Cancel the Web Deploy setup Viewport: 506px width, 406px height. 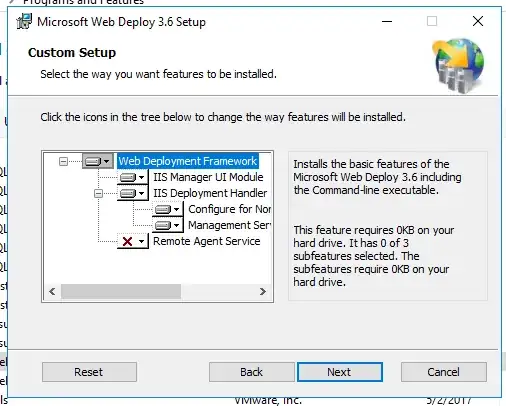[x=444, y=372]
